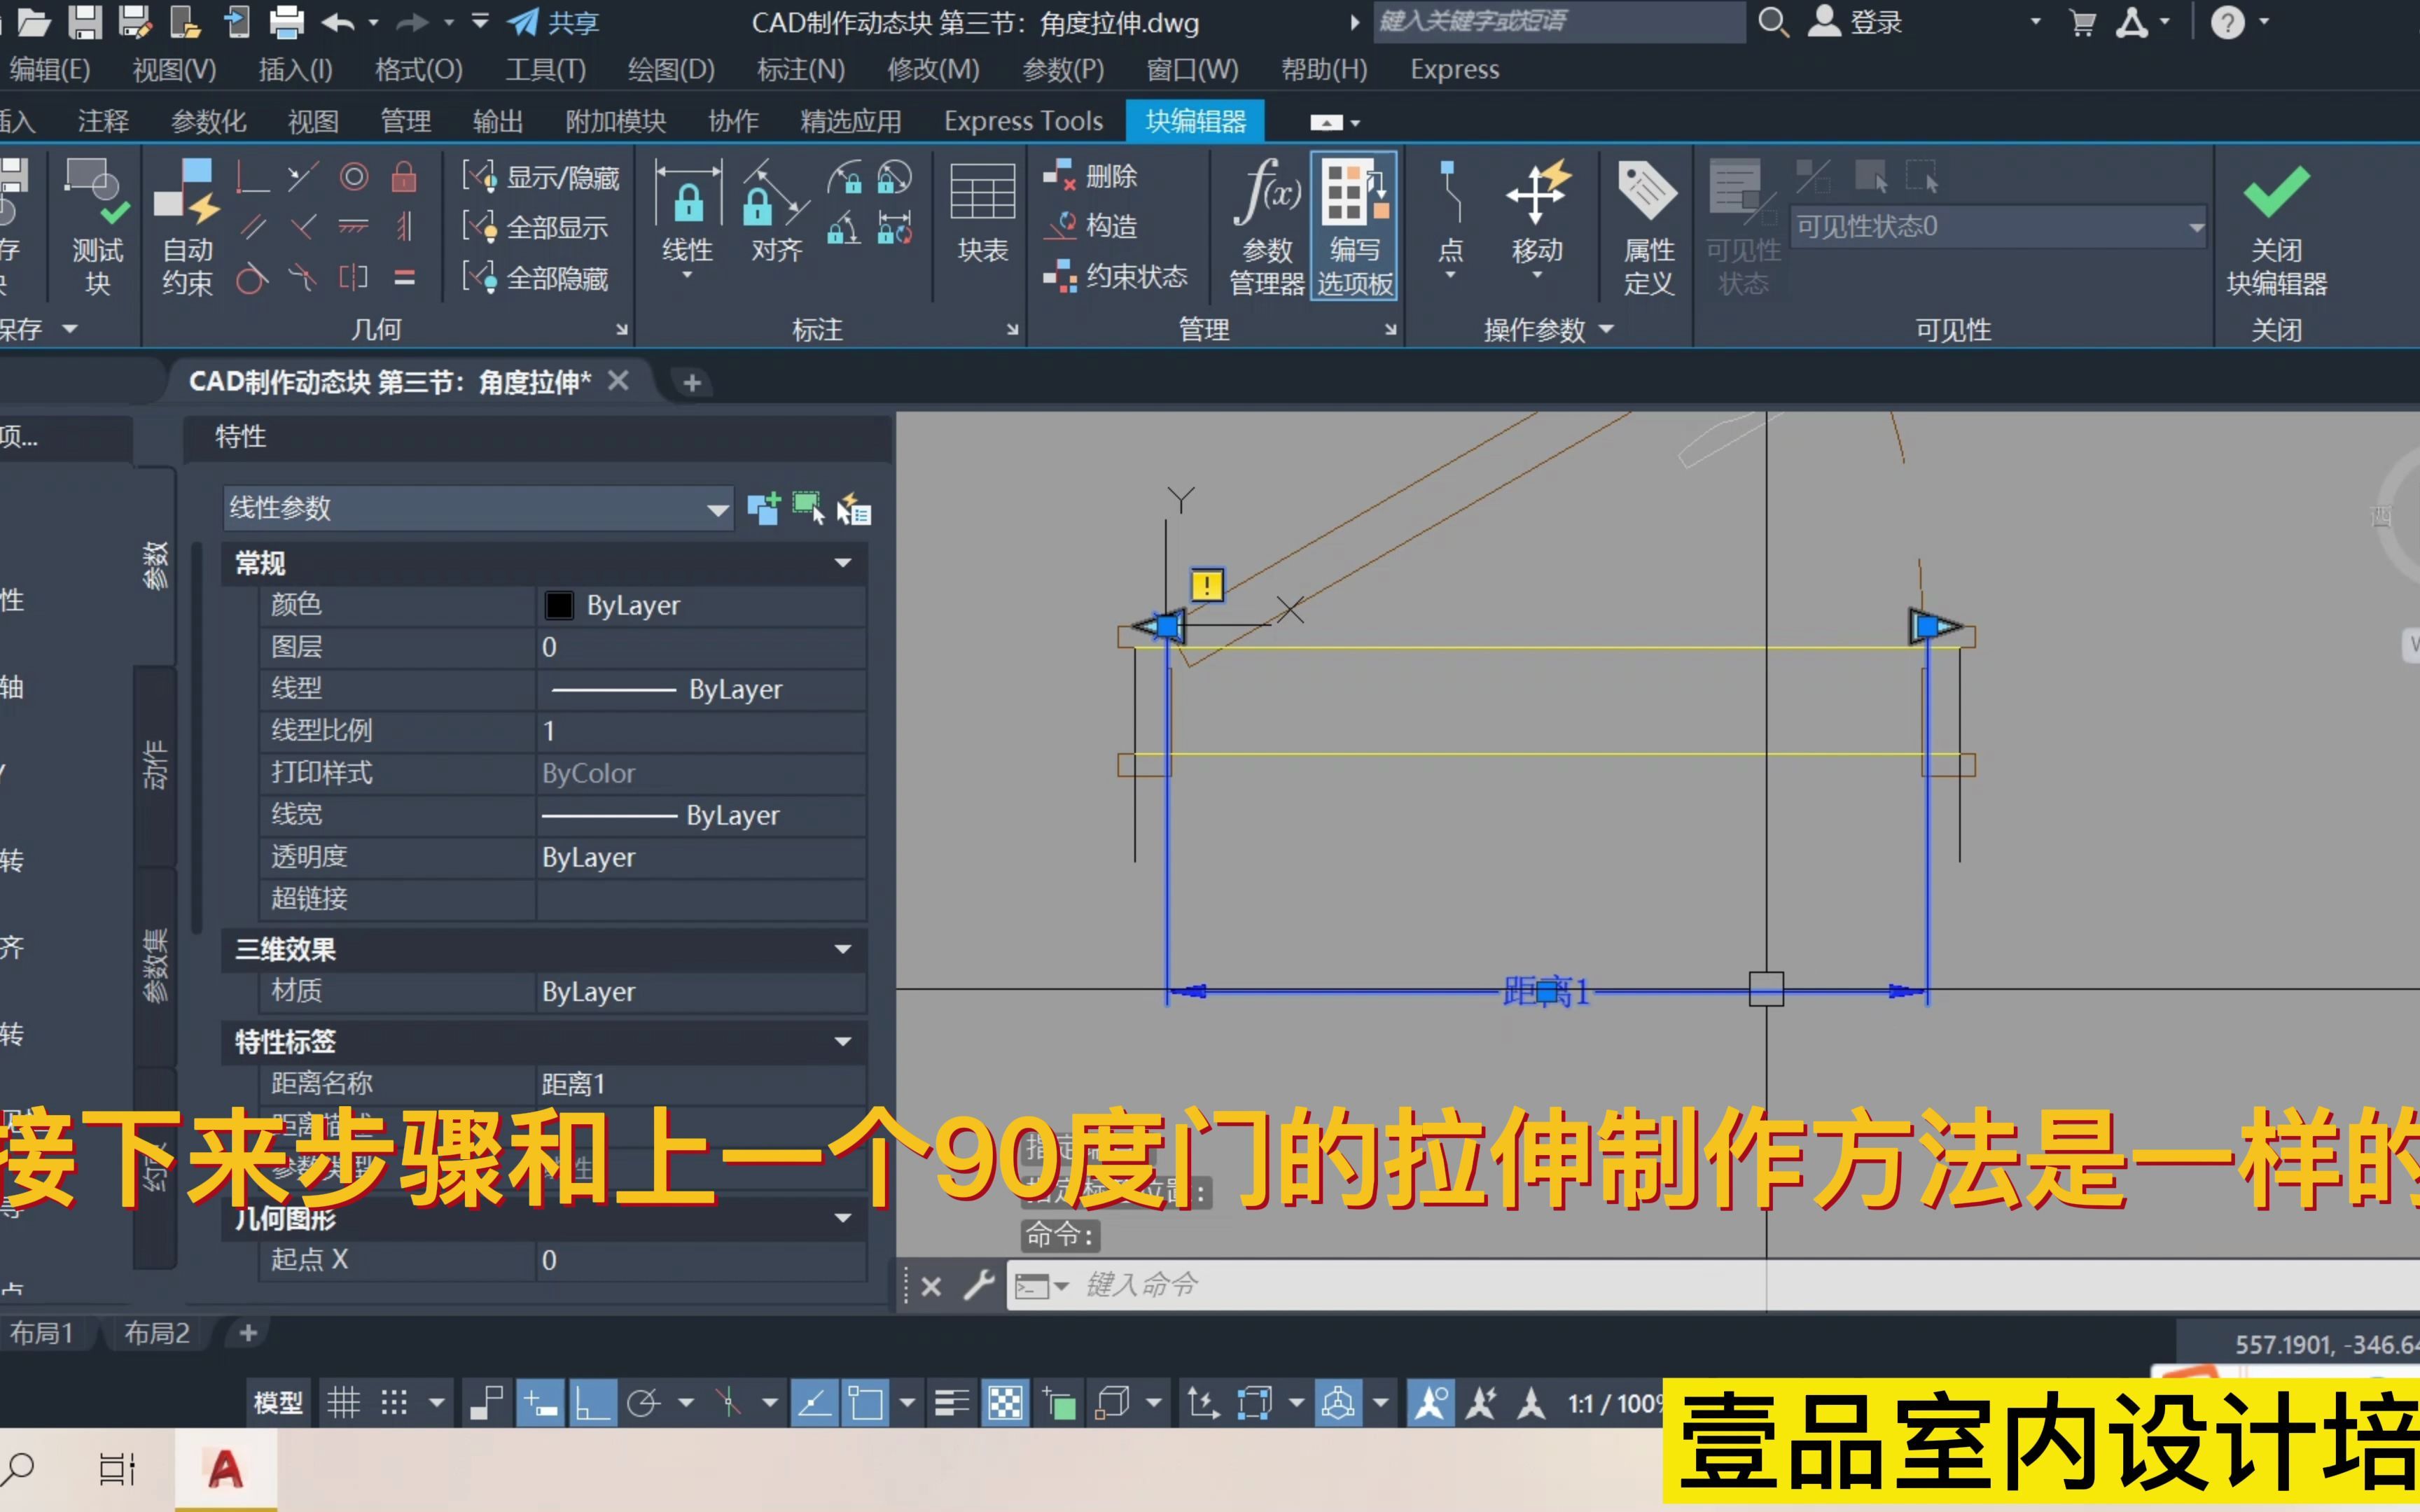Open the 线性参数 object type dropdown
The image size is (2420, 1512).
(717, 510)
